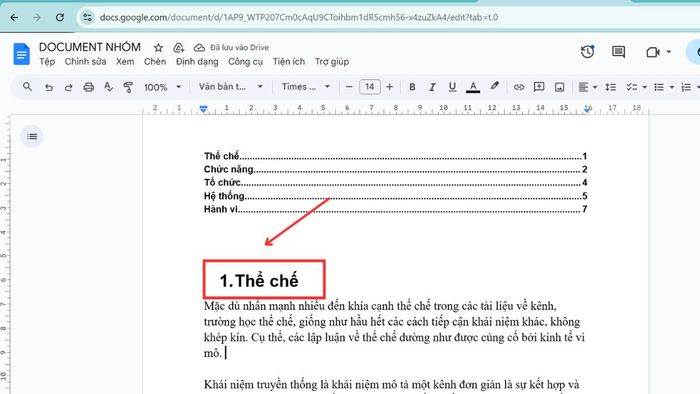Open the Chèn menu

click(154, 62)
